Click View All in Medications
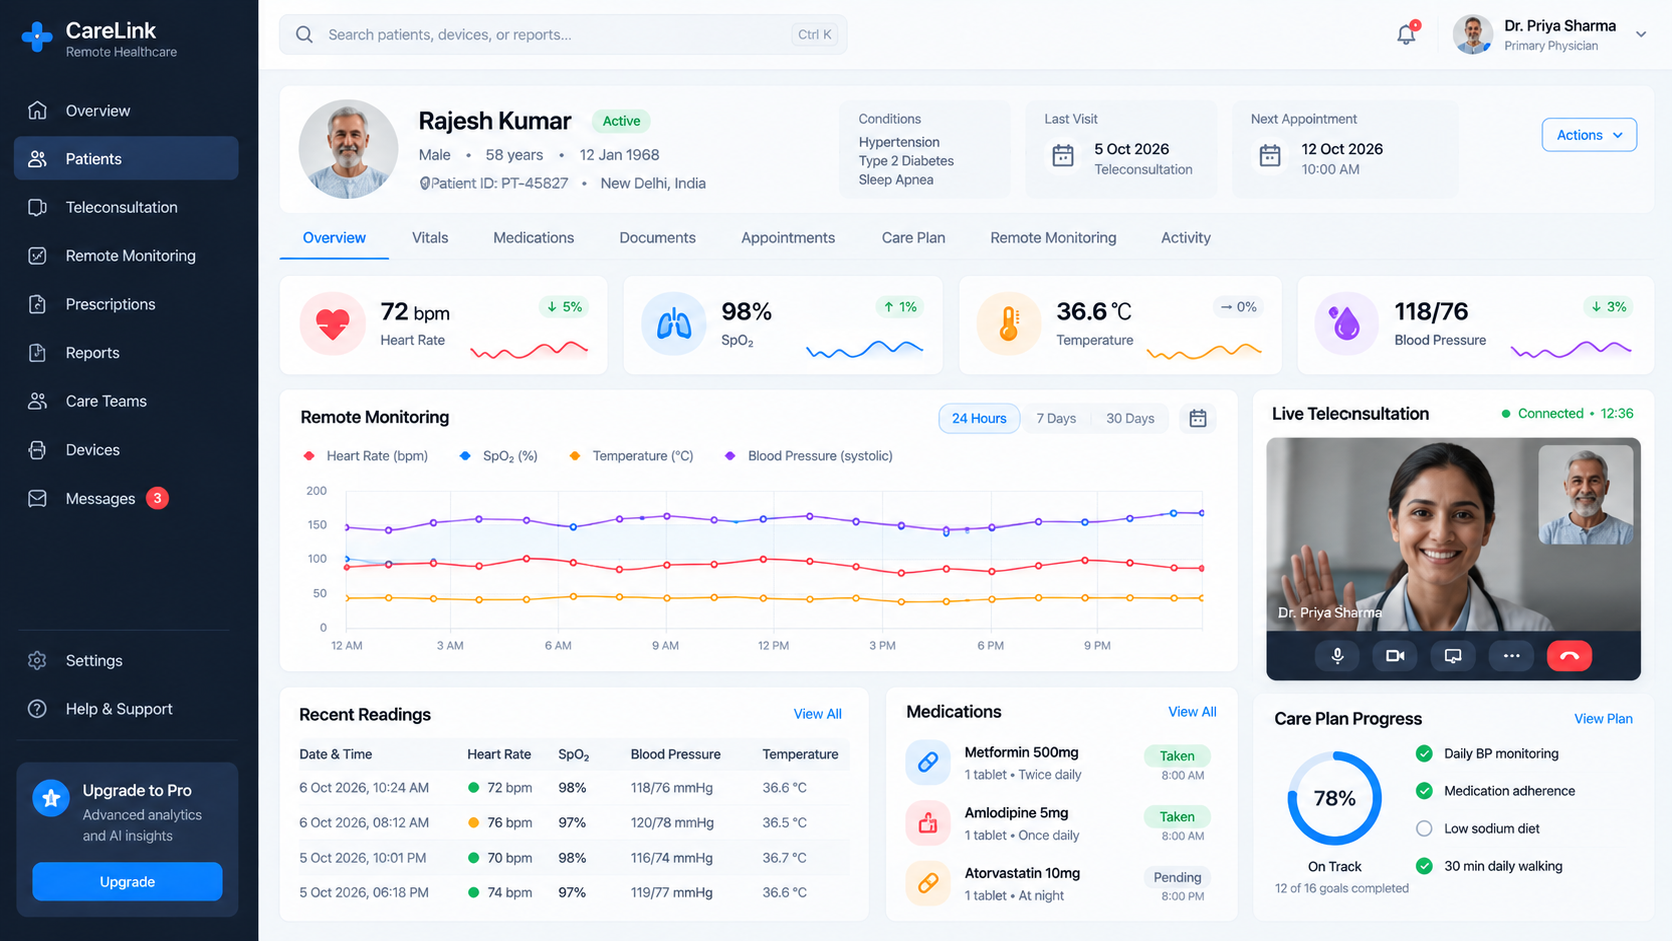This screenshot has height=941, width=1672. tap(1192, 712)
